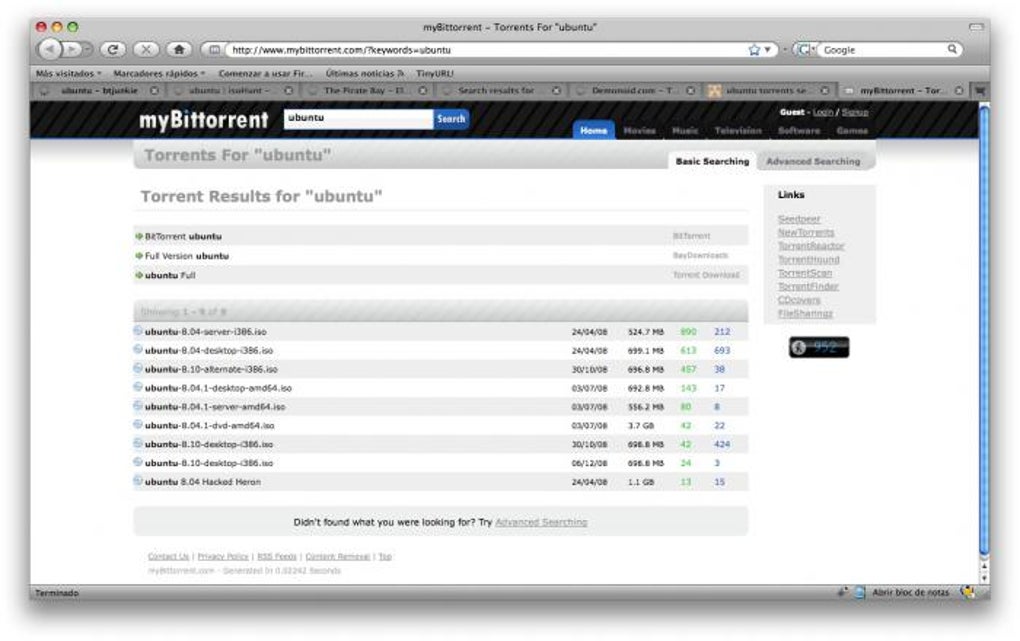Screen dimensions: 1020x641
Task: Click the 952 visitor counter badge
Action: coord(819,348)
